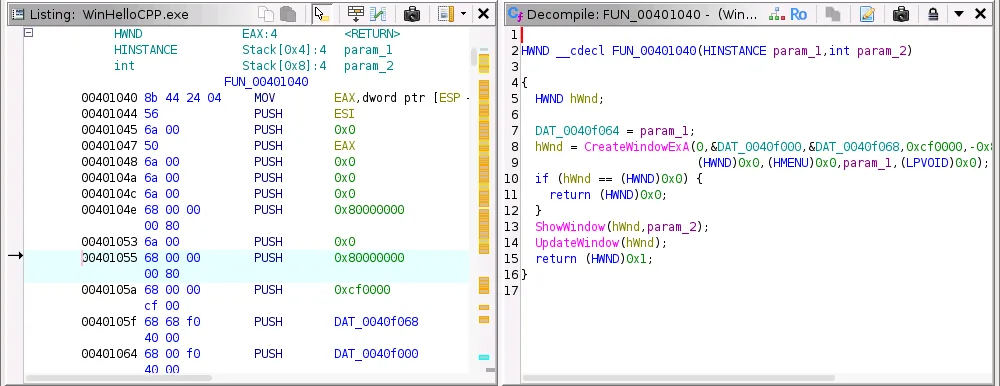The image size is (1000, 386).
Task: Click 'return (HWND)0x1;' on line 15
Action: point(594,258)
